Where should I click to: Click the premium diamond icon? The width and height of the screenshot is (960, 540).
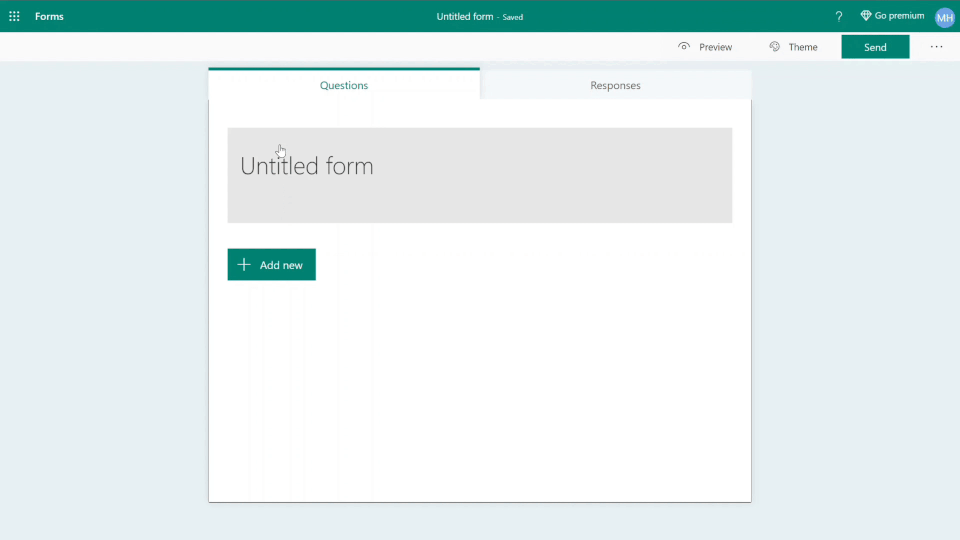[x=866, y=16]
